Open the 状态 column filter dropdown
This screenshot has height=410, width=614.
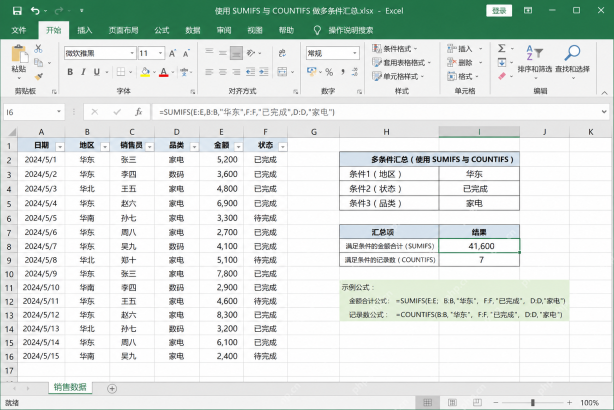(x=283, y=147)
